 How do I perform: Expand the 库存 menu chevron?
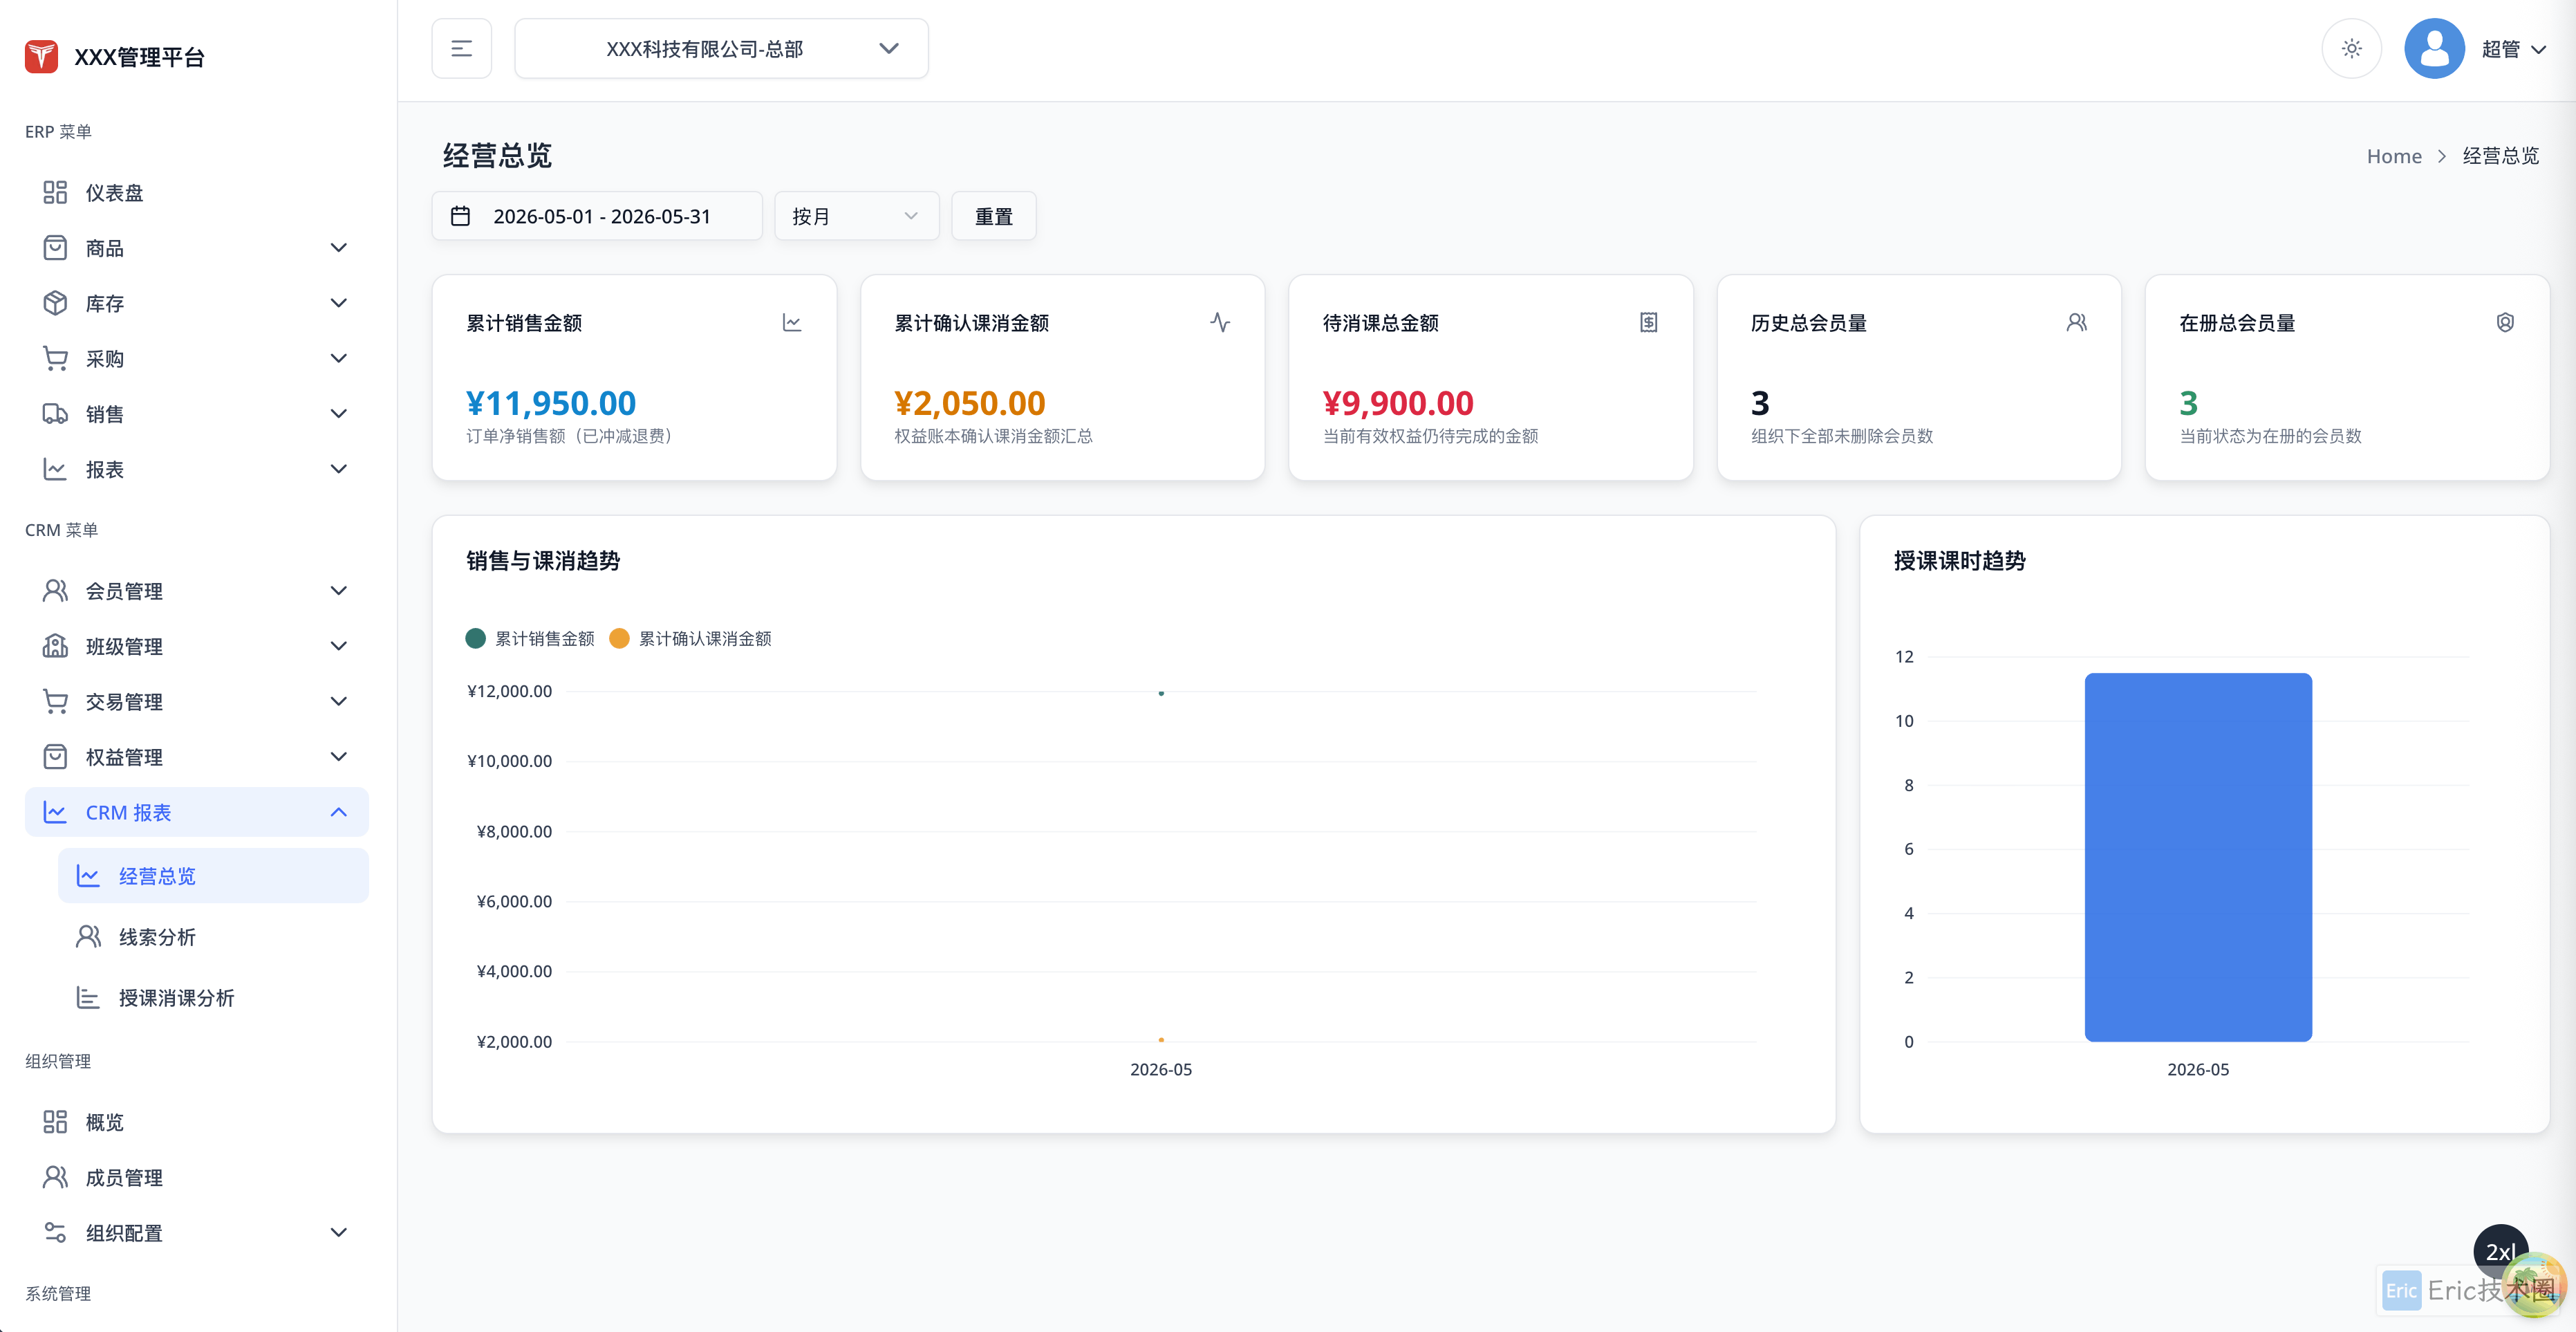339,303
